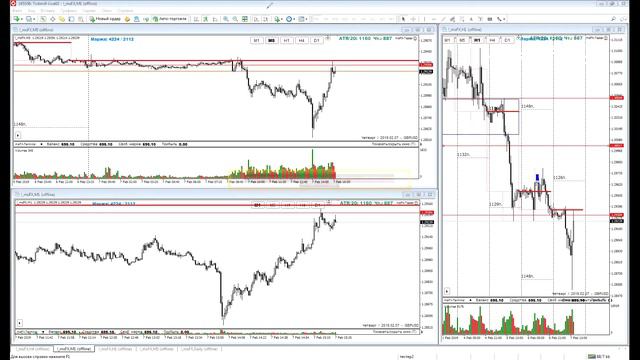Open the Strategy Tester icon
The image size is (640, 360).
pyautogui.click(x=81, y=19)
